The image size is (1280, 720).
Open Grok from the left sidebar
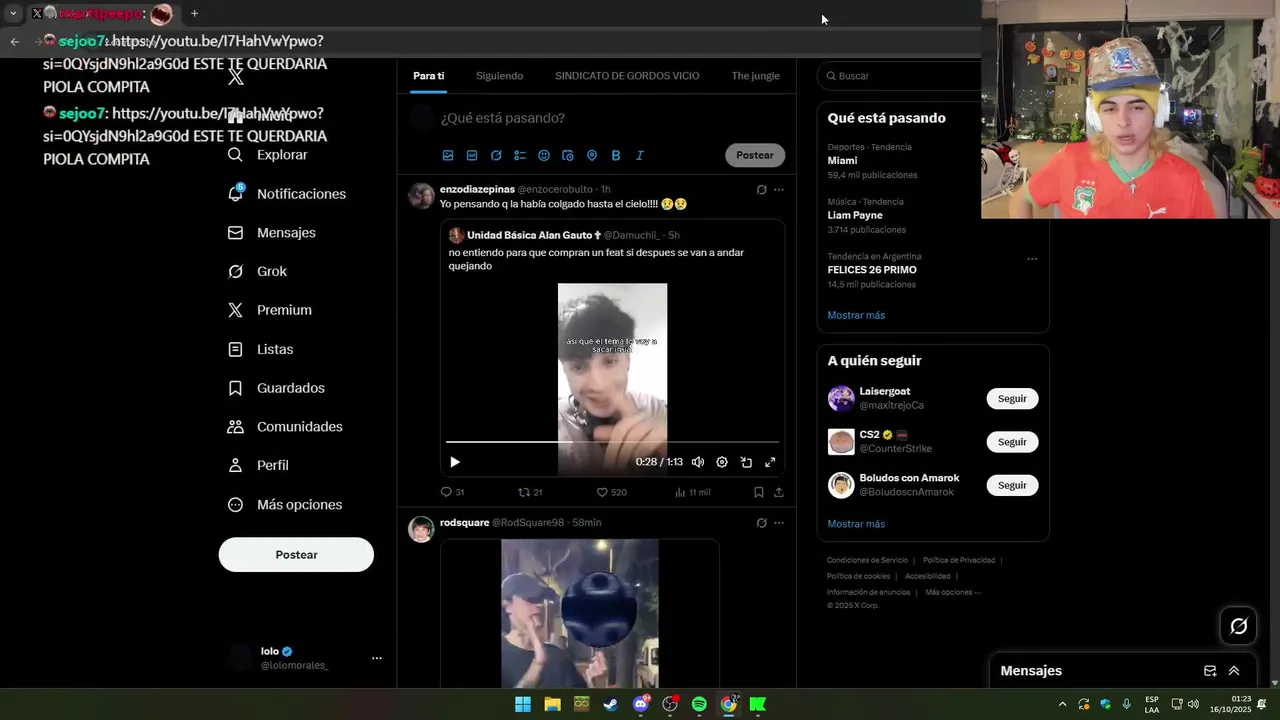257,271
